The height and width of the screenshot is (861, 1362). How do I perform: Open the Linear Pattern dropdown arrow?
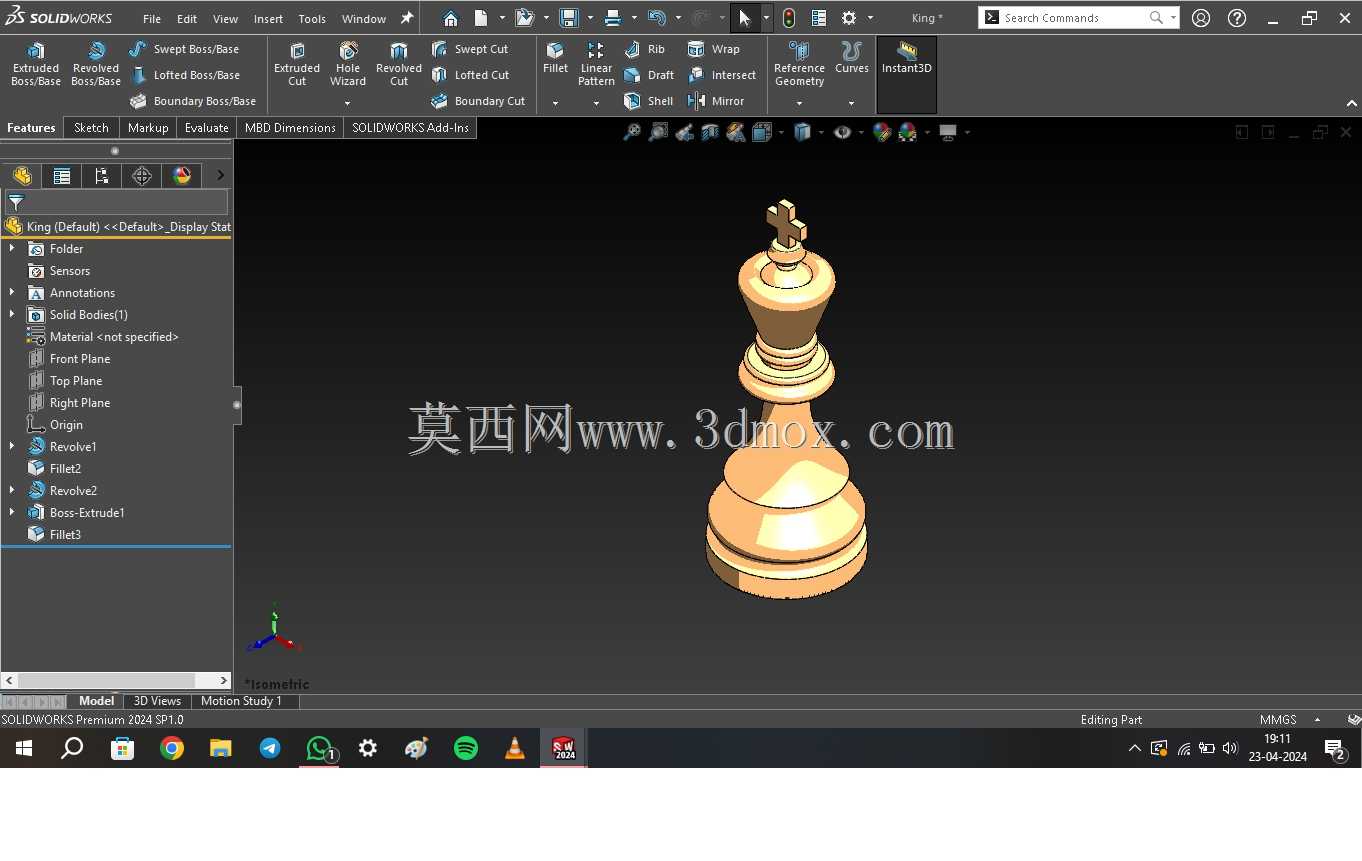(596, 103)
